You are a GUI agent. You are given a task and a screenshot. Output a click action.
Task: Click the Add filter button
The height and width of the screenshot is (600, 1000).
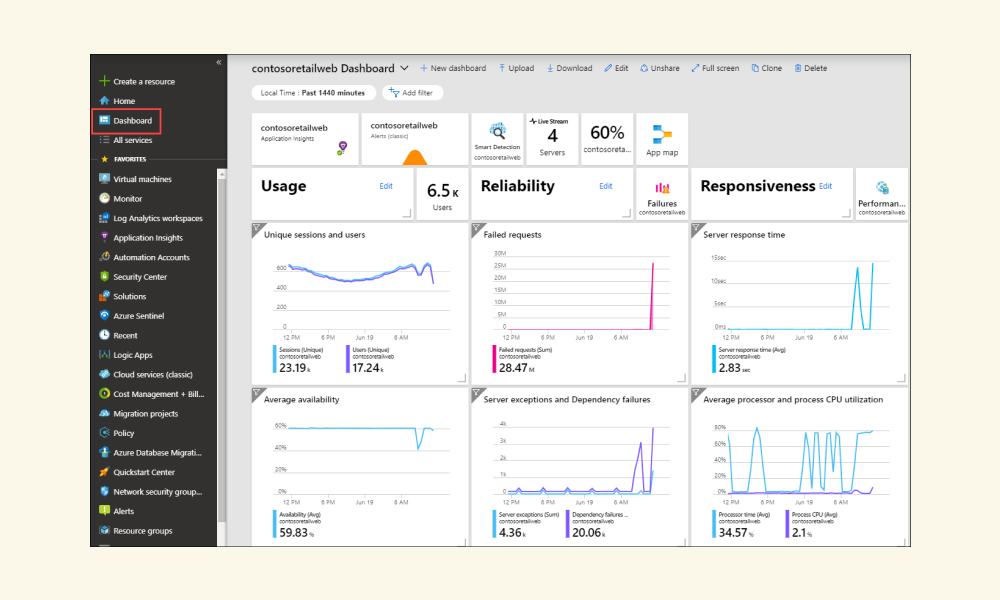(412, 92)
